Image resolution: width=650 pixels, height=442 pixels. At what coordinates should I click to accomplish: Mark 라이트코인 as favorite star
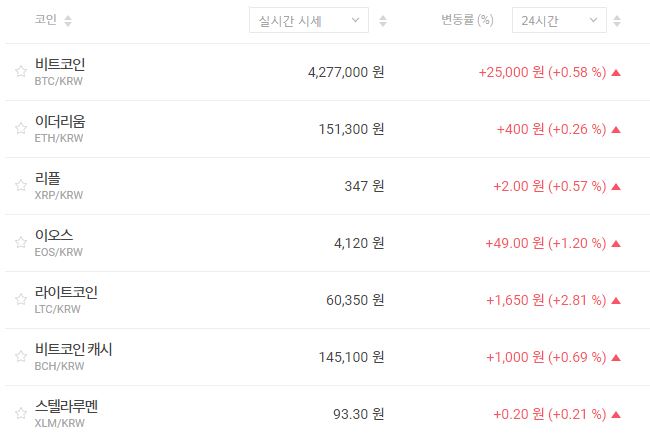tap(20, 299)
